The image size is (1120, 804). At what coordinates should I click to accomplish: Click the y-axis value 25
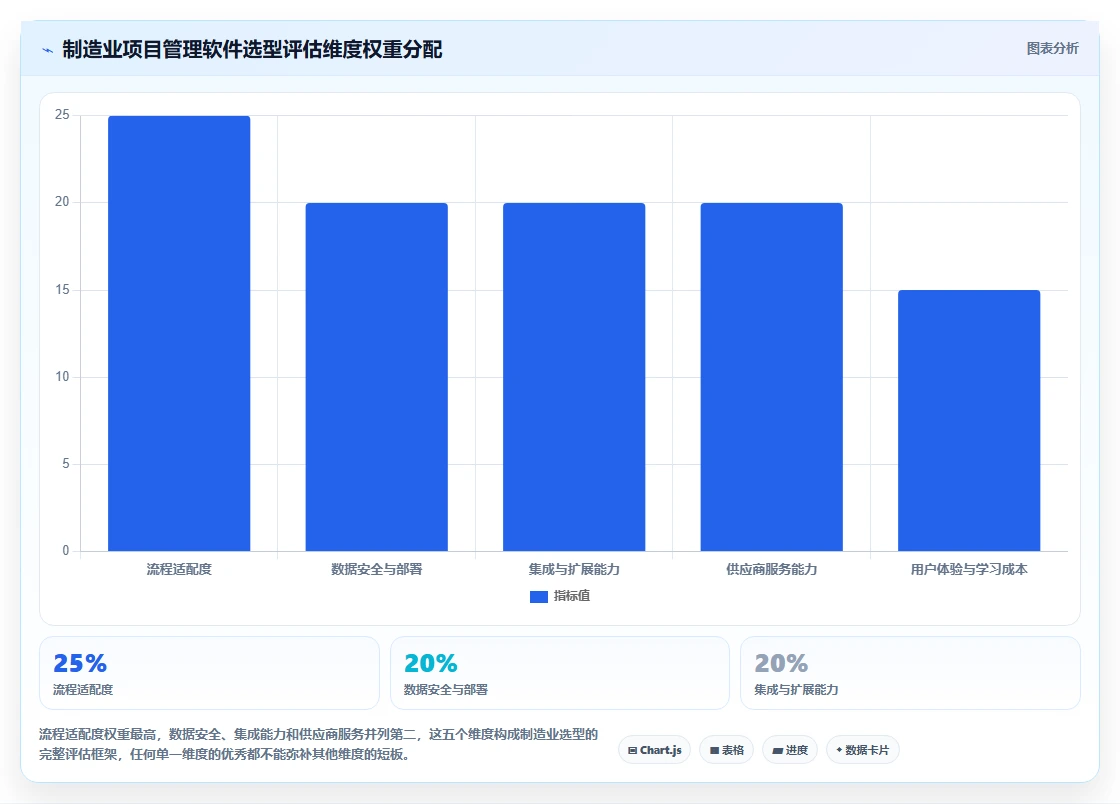click(x=62, y=115)
